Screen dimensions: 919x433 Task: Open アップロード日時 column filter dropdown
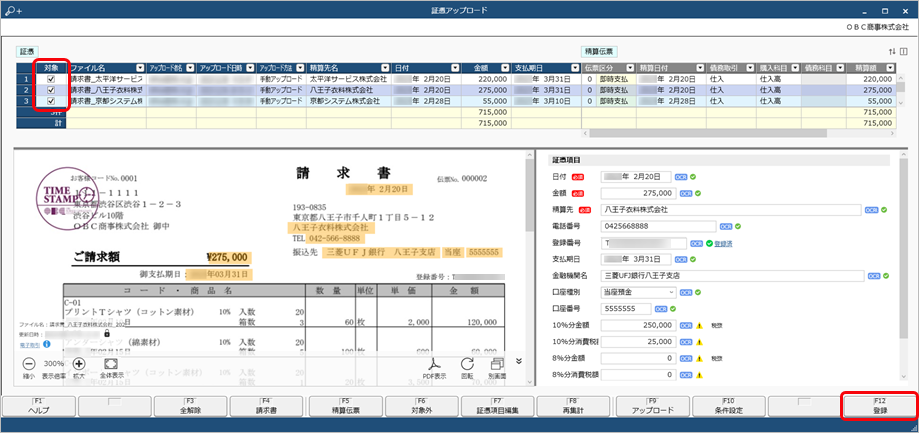coord(249,68)
